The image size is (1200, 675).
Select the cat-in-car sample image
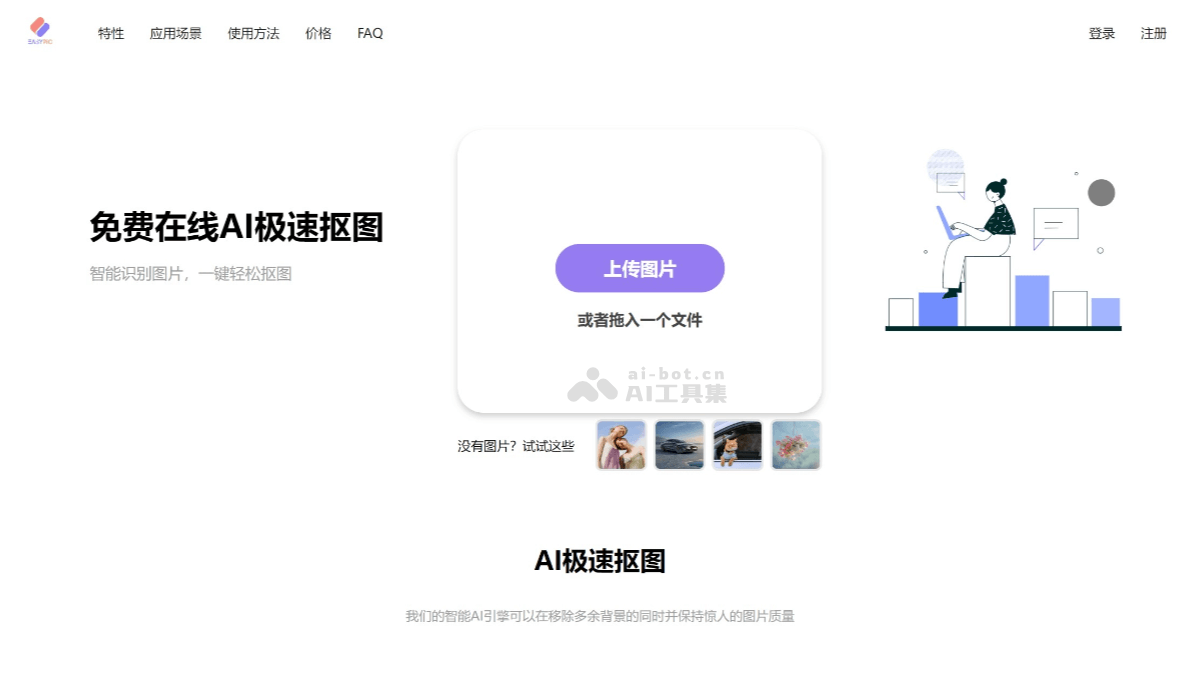pyautogui.click(x=737, y=444)
